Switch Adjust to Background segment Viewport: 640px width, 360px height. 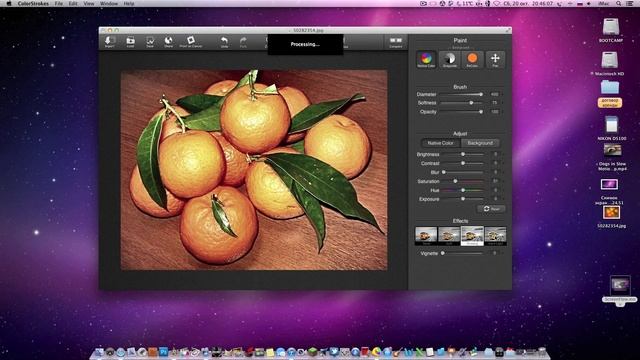point(480,143)
